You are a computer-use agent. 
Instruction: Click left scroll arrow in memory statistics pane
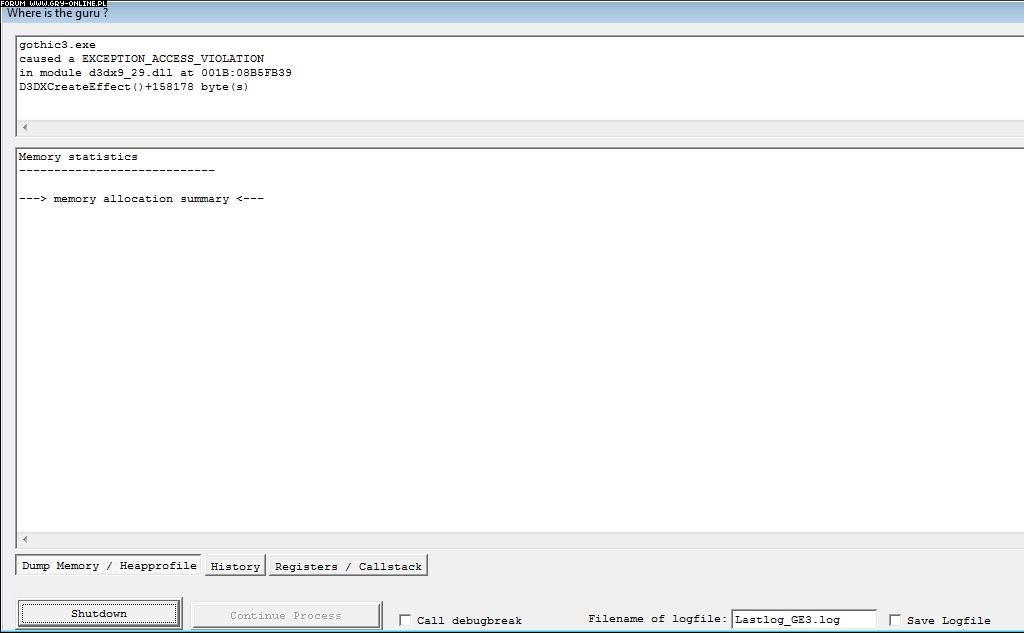[x=25, y=540]
